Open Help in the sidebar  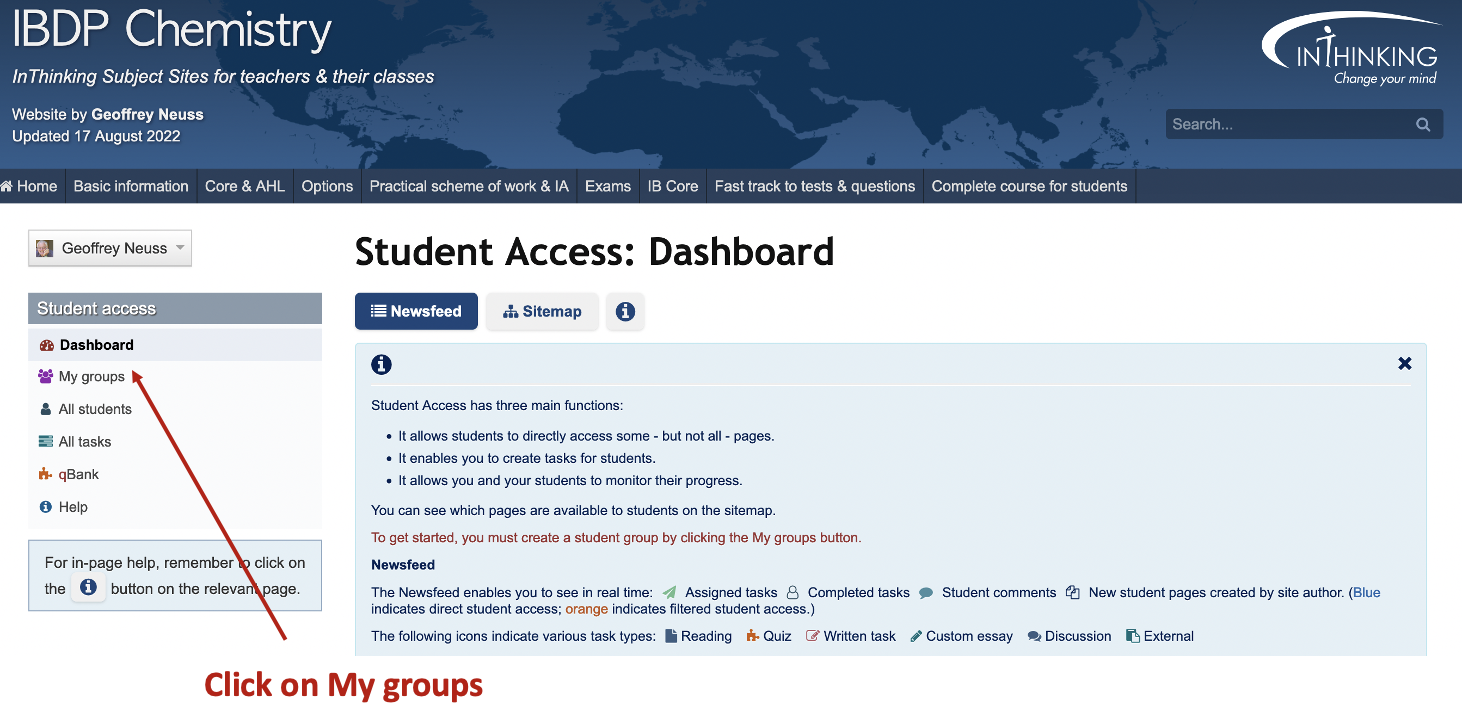73,508
